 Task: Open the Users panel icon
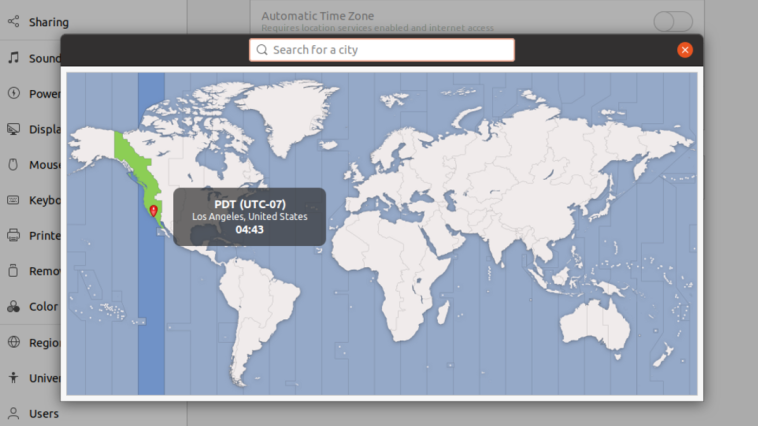pos(14,413)
